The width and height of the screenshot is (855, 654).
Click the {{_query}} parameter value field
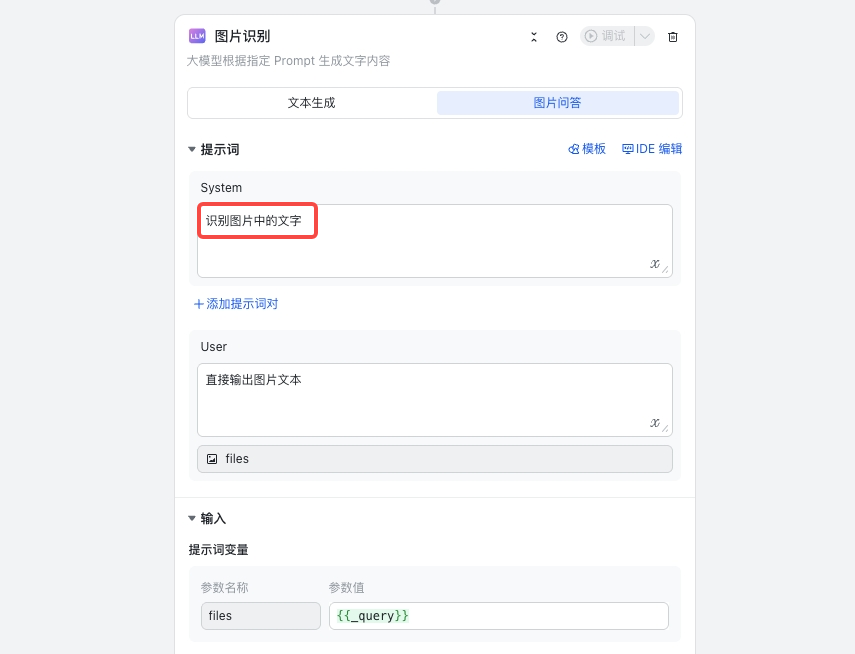click(x=498, y=616)
